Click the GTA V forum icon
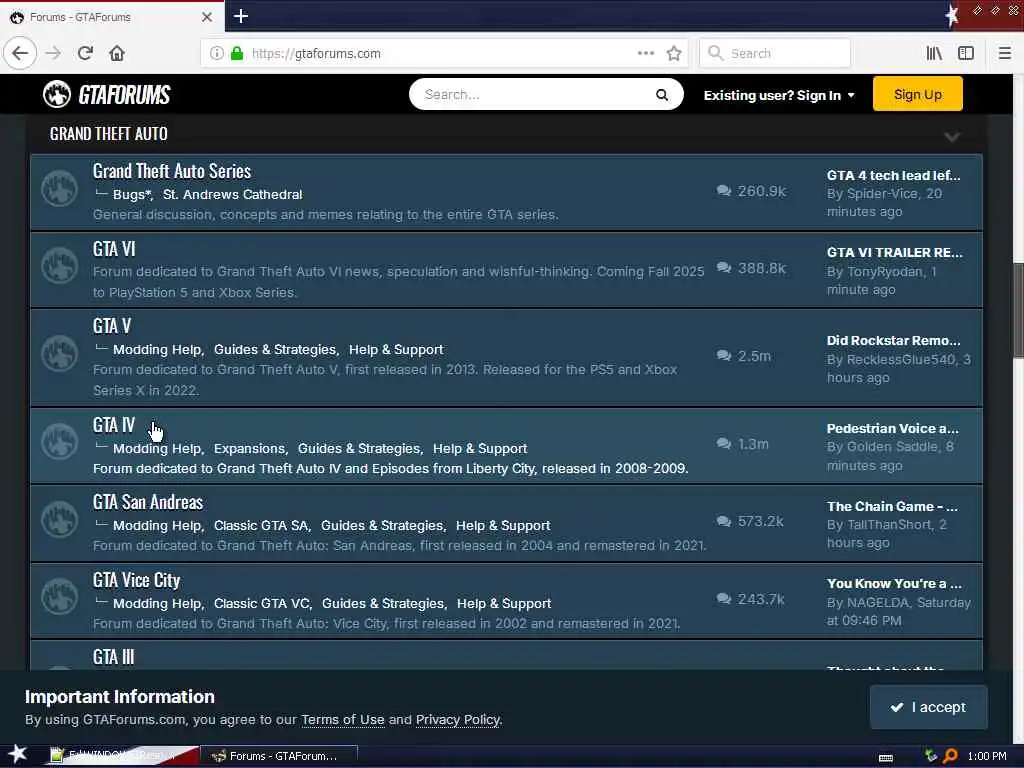The image size is (1024, 768). 59,354
